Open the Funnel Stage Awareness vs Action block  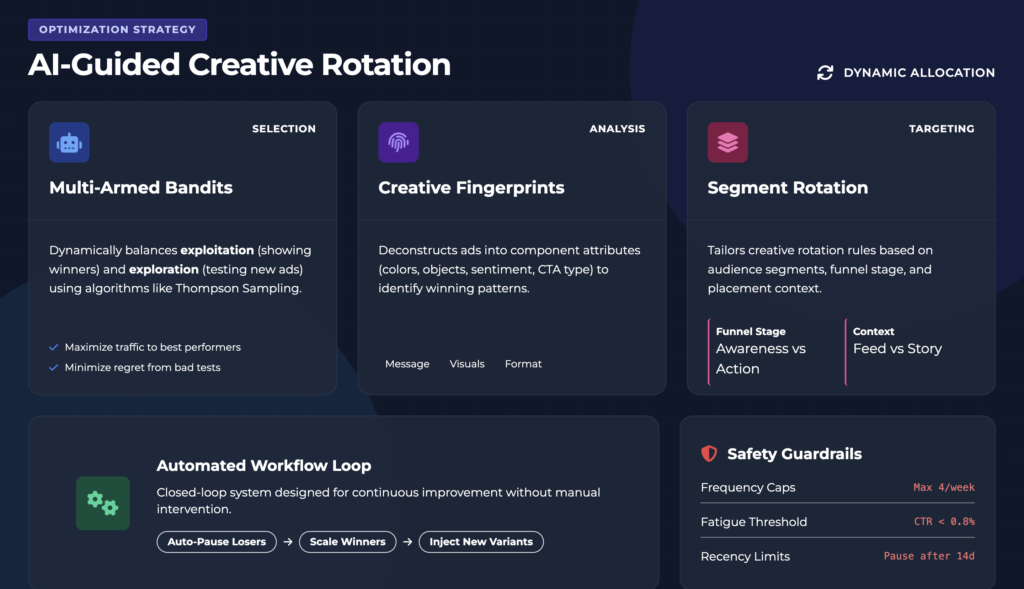770,351
